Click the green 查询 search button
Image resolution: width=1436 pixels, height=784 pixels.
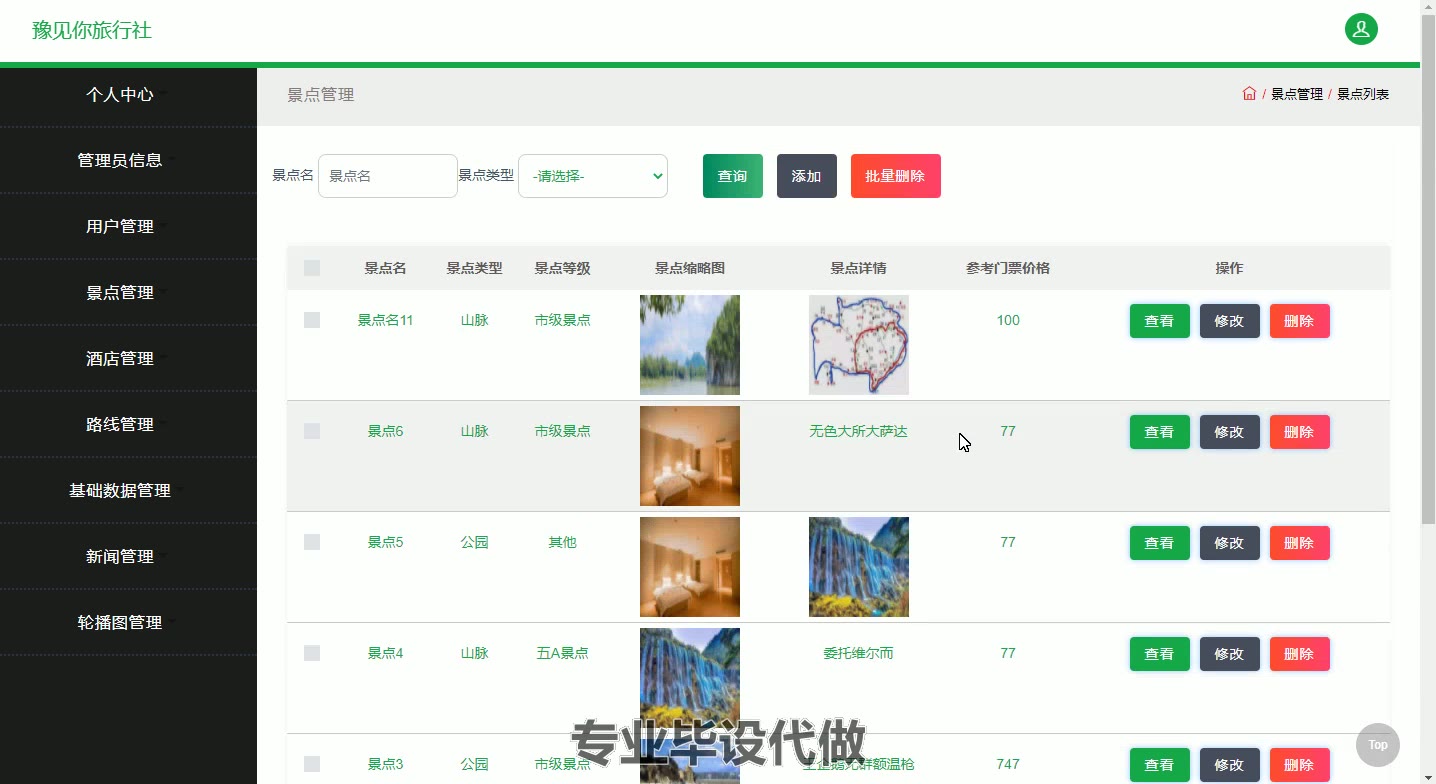click(x=733, y=176)
